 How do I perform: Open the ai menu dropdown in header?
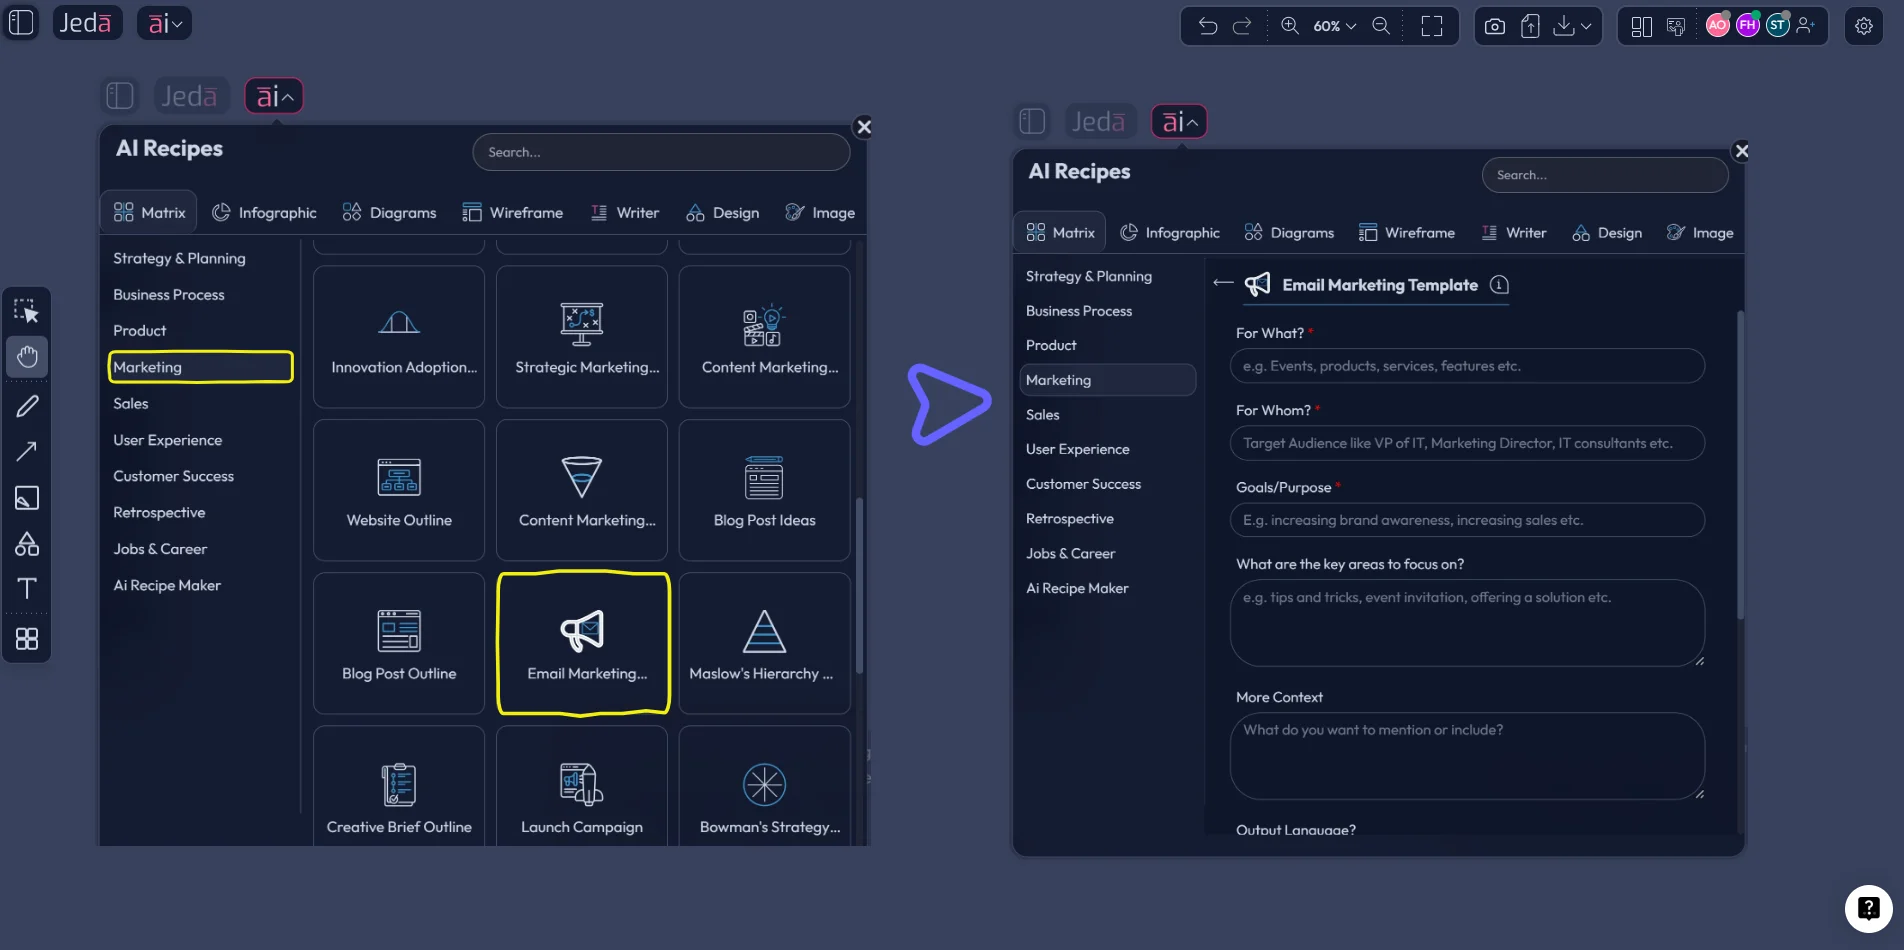[x=165, y=23]
